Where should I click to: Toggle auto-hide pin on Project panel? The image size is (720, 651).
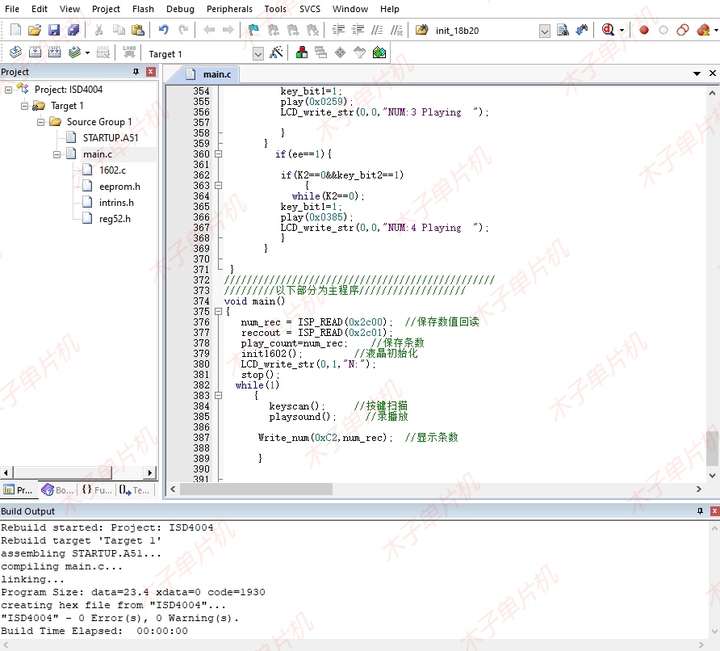(x=136, y=72)
